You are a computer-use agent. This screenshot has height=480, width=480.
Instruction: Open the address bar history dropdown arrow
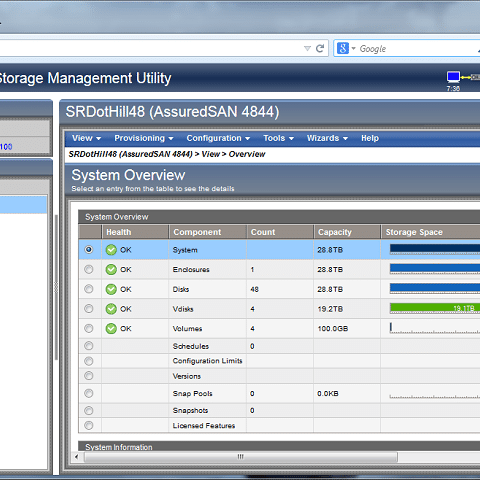pyautogui.click(x=307, y=49)
